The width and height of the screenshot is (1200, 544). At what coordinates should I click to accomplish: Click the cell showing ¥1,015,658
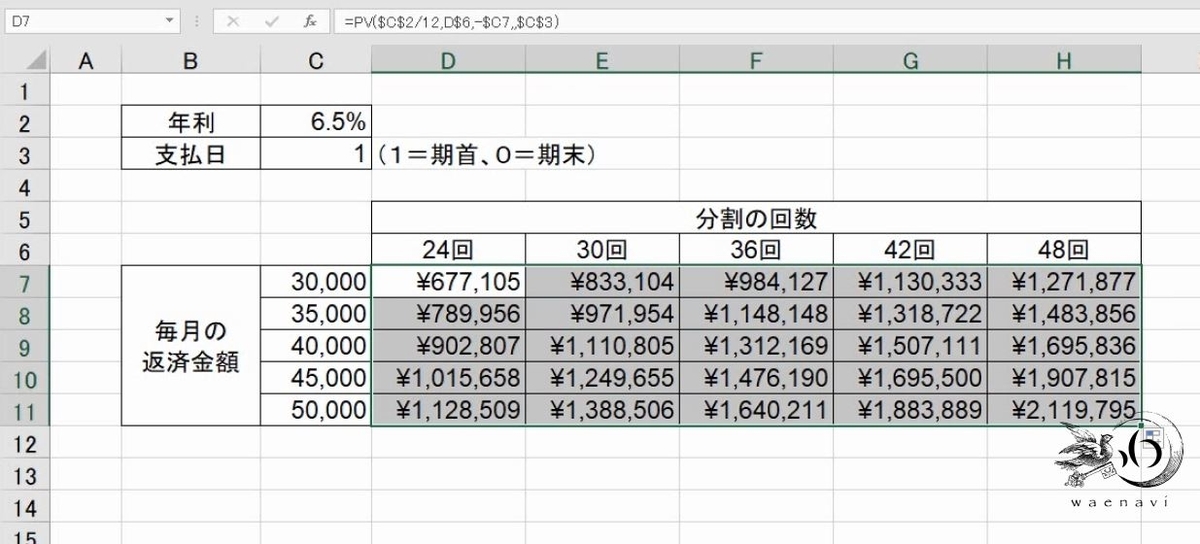[448, 379]
